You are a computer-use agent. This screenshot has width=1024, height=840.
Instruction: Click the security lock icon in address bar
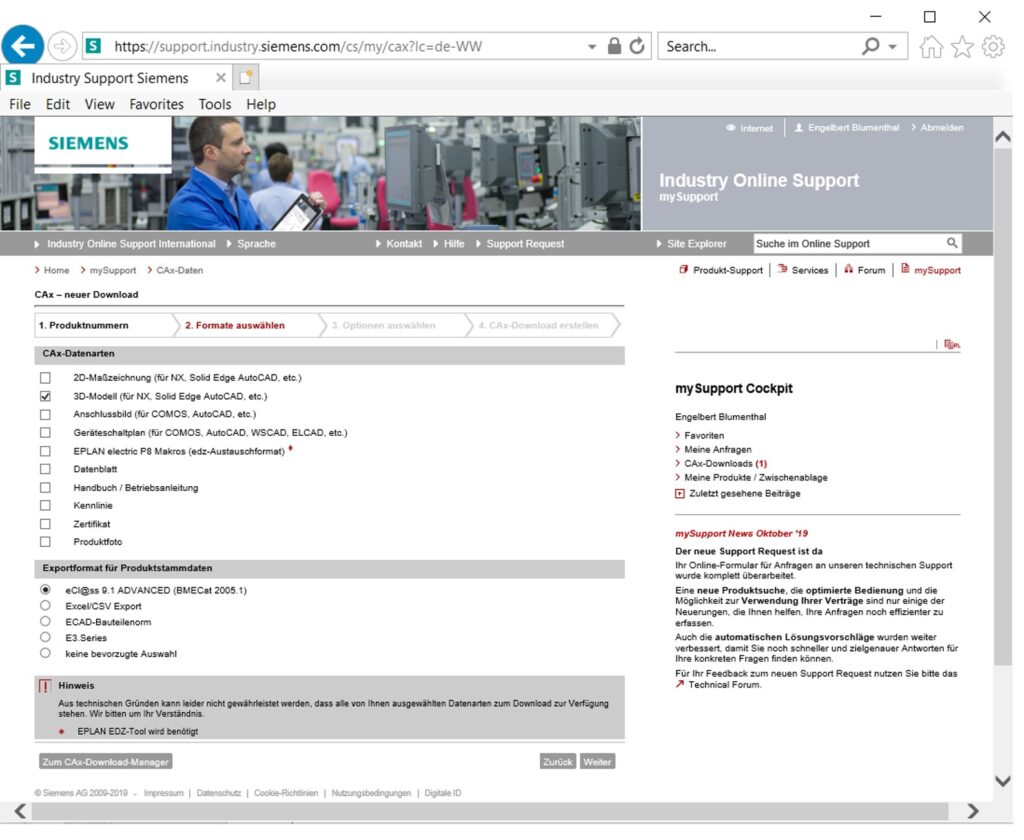[614, 46]
